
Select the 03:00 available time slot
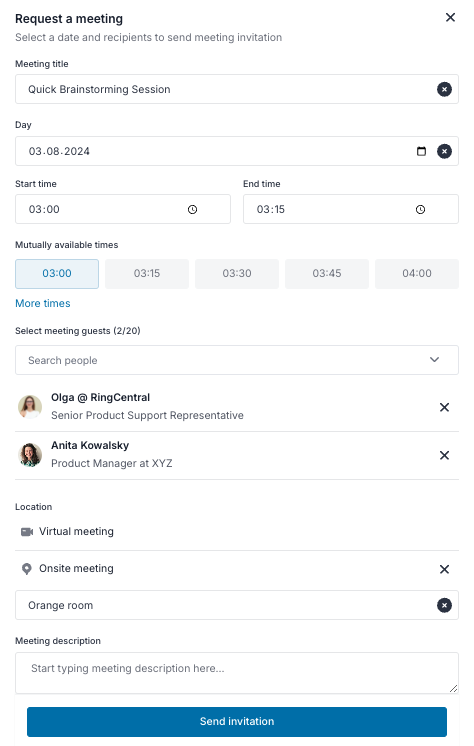click(57, 274)
